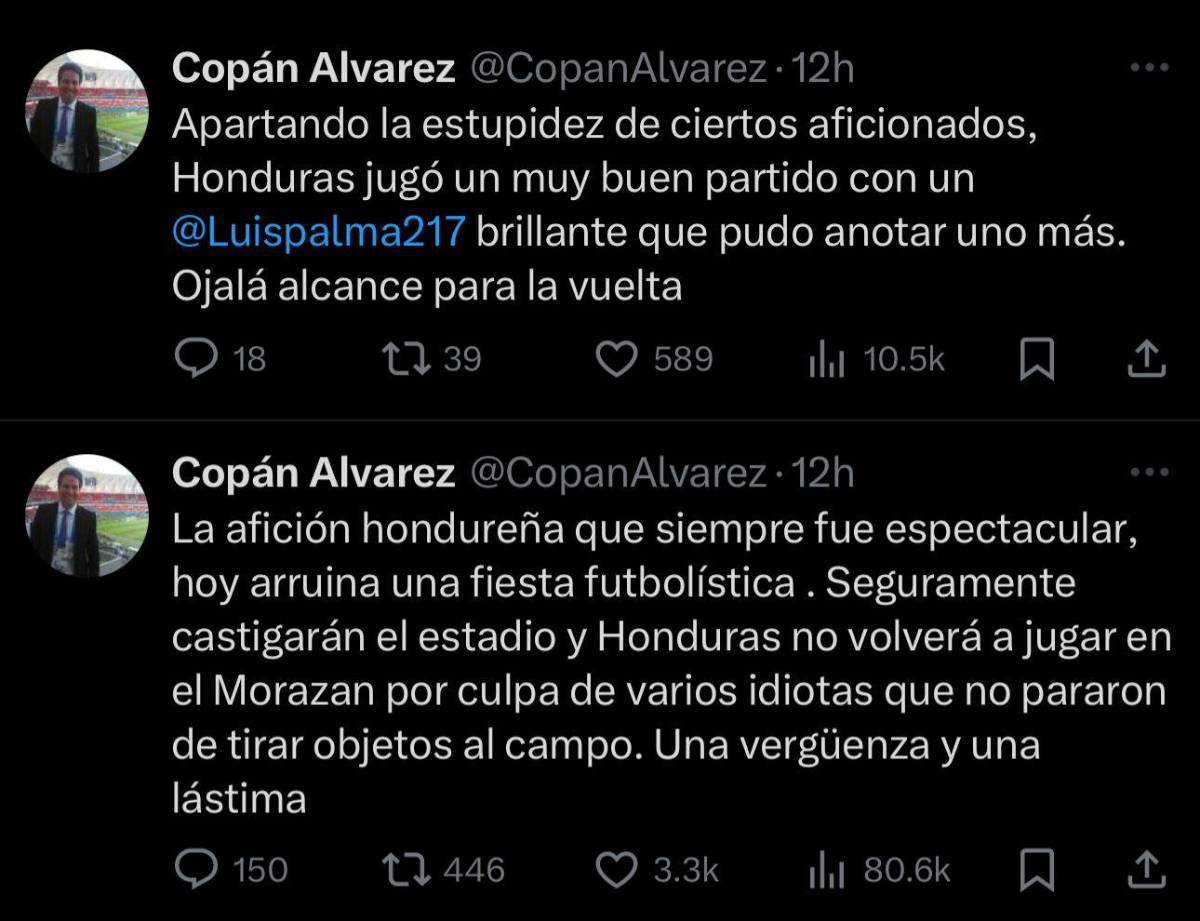The height and width of the screenshot is (921, 1200).
Task: Like the first tweet
Action: point(620,358)
